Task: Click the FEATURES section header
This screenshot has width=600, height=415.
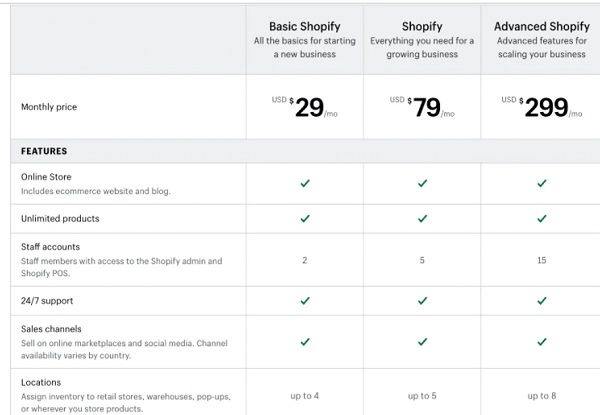Action: [44, 151]
